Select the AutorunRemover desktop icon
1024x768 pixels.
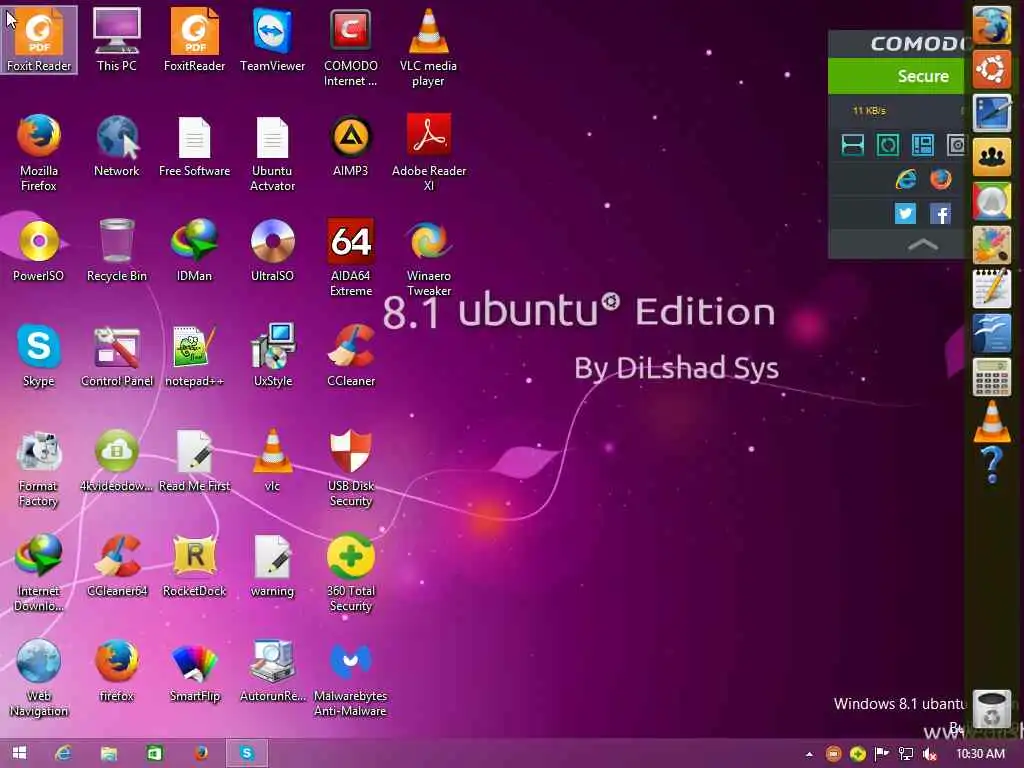point(272,671)
